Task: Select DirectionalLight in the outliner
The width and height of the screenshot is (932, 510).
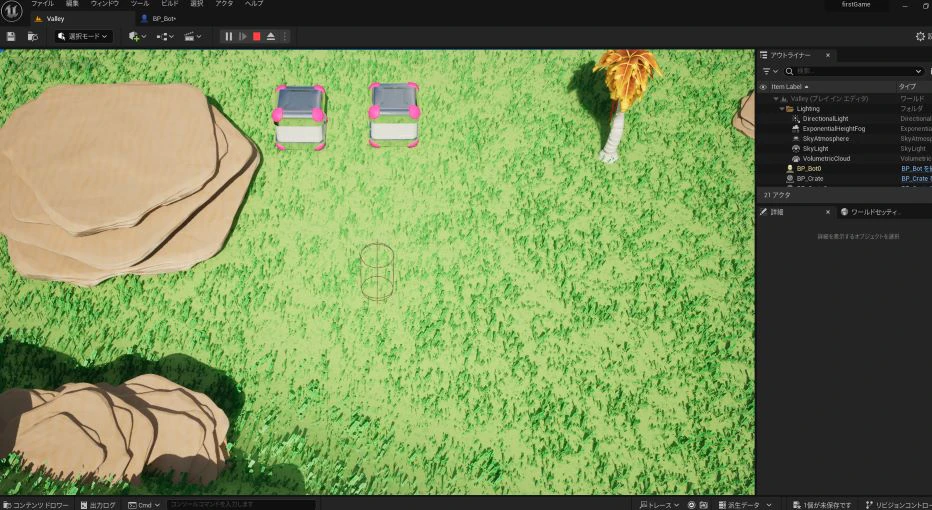Action: click(x=825, y=119)
